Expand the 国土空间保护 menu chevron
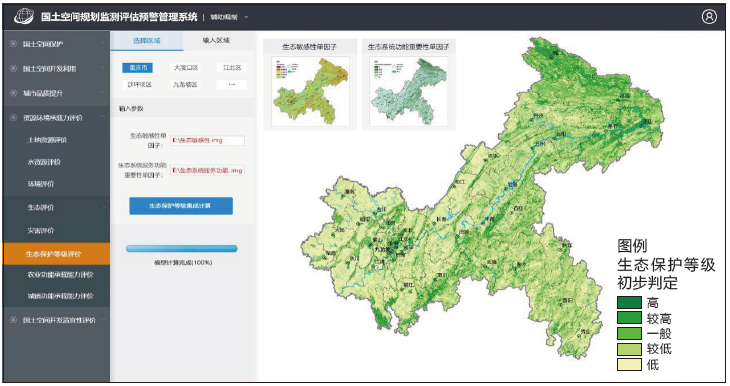730x386 pixels. (103, 44)
